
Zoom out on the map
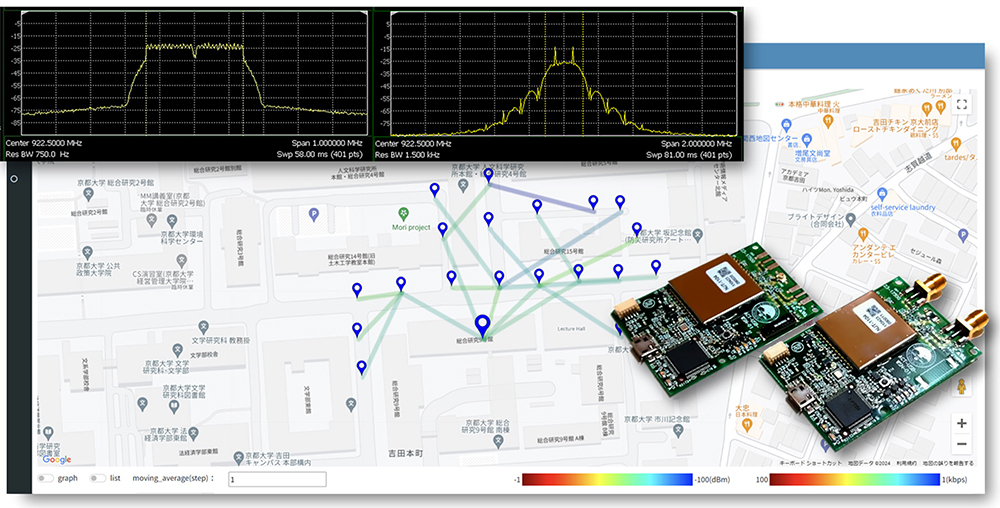pyautogui.click(x=961, y=444)
